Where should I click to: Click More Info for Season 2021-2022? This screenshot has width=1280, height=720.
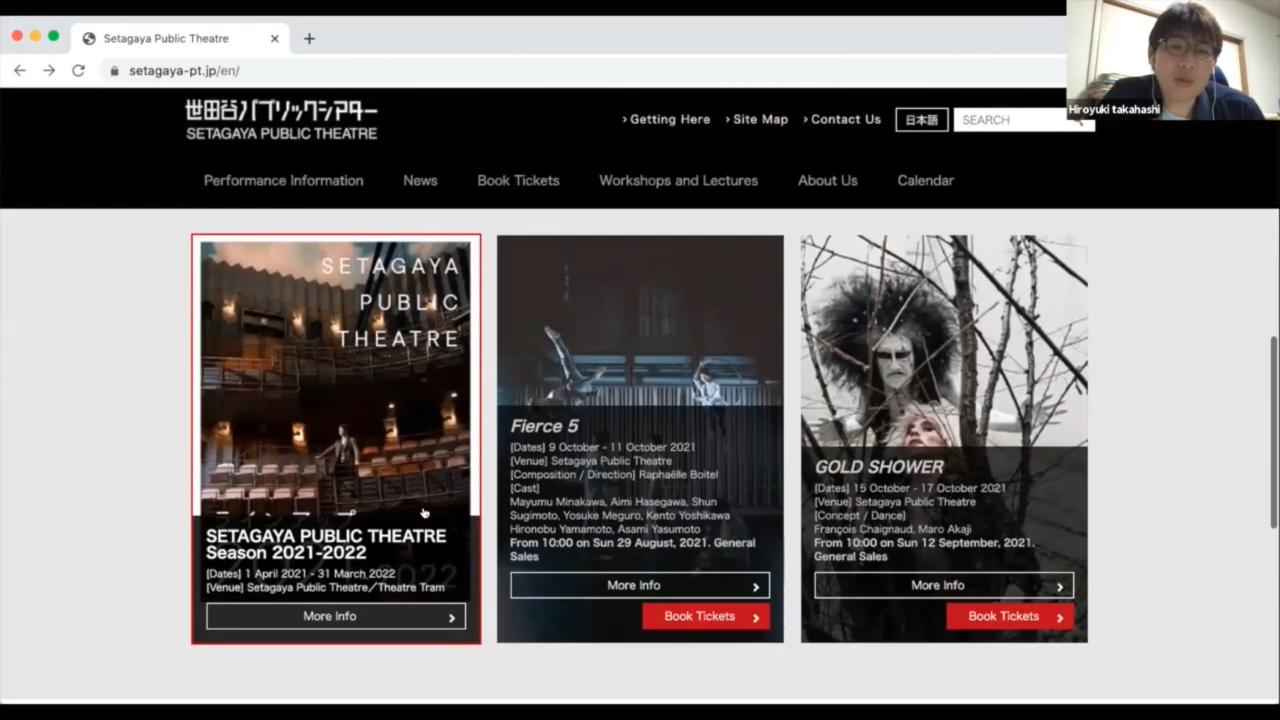pos(336,616)
